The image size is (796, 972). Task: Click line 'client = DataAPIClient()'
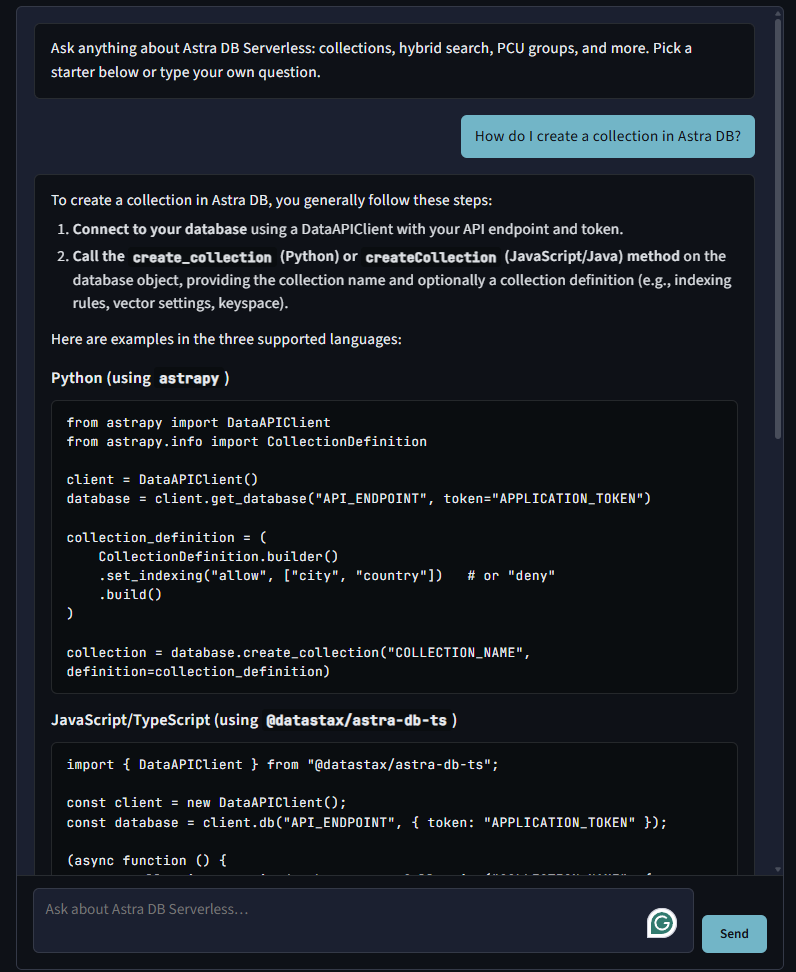click(x=162, y=480)
